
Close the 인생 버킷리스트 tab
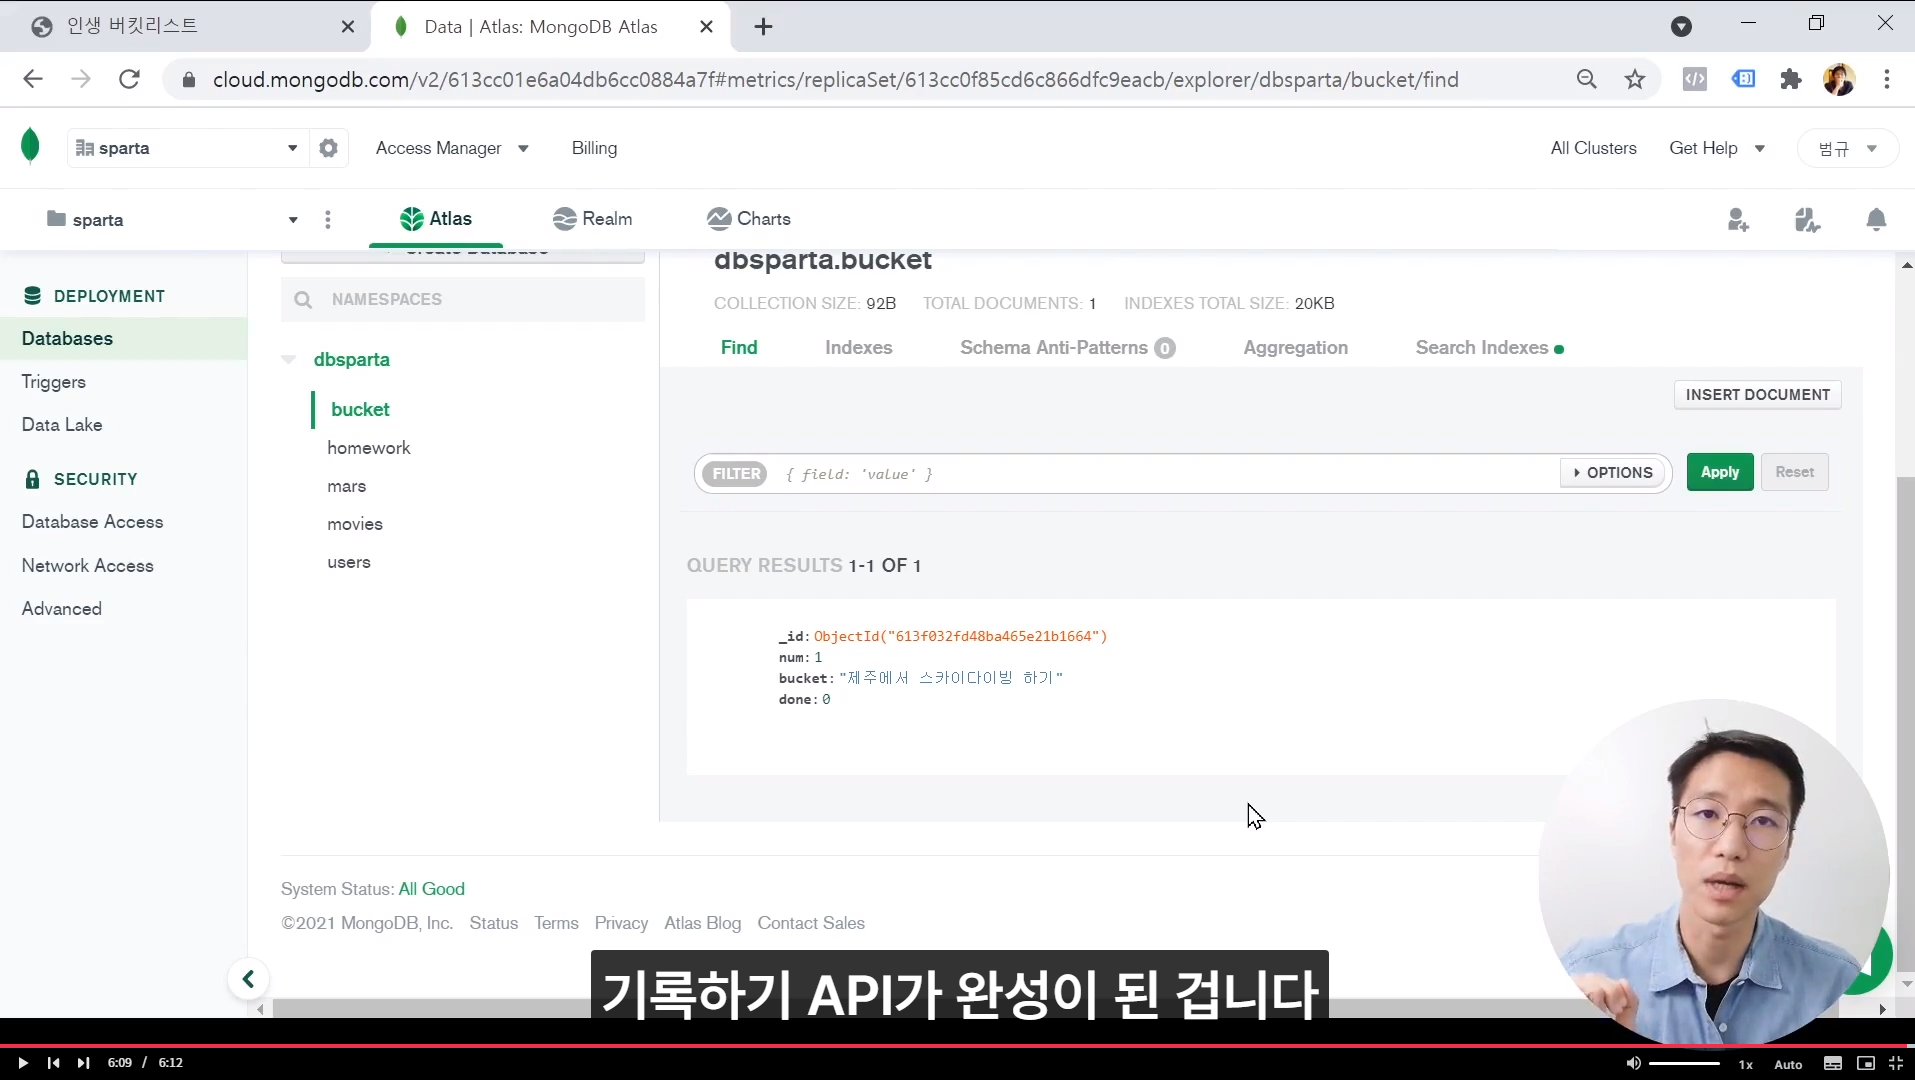[348, 27]
